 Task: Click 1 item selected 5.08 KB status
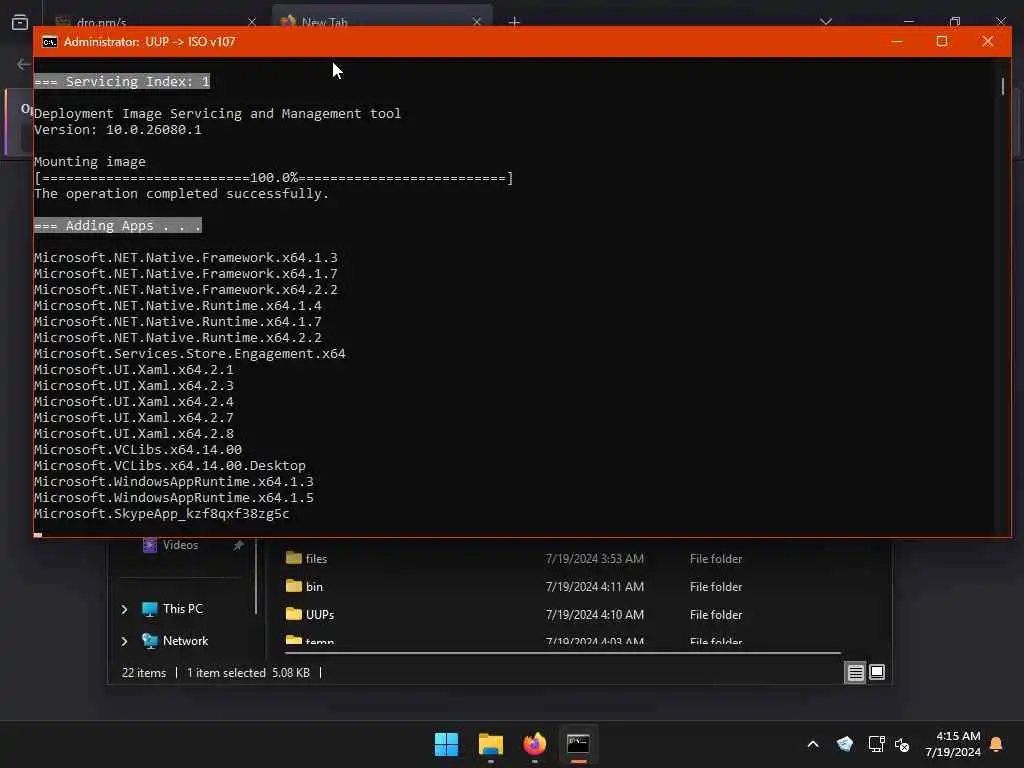(x=248, y=673)
